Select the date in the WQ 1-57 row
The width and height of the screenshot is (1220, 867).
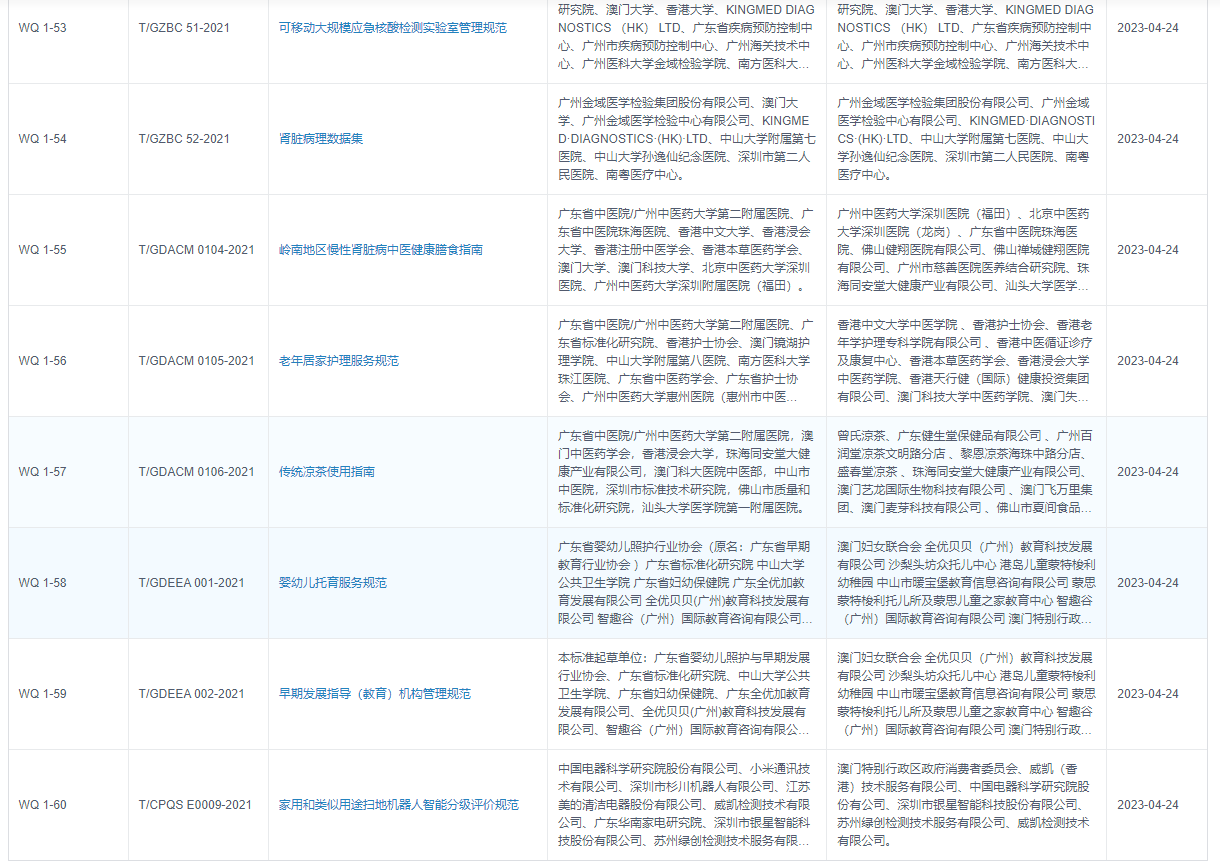tap(1147, 472)
